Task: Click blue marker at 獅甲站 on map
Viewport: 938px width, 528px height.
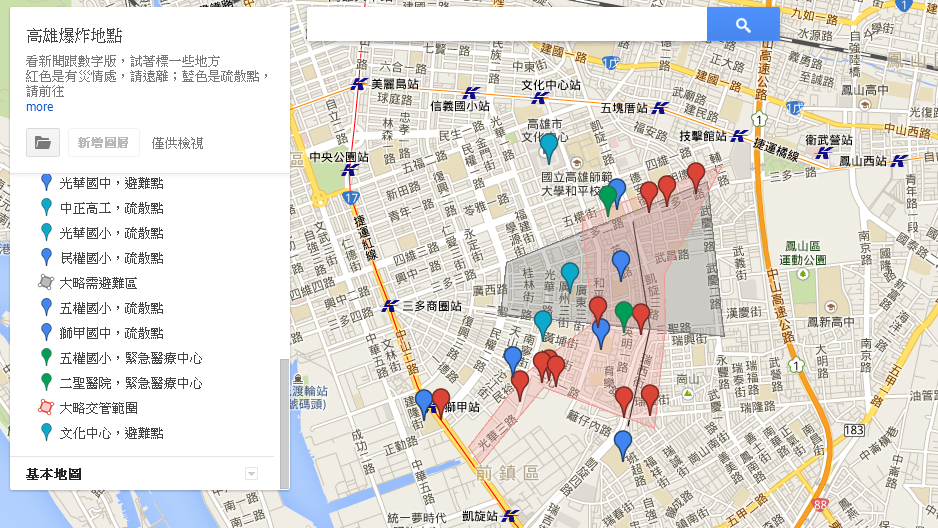Action: click(424, 404)
